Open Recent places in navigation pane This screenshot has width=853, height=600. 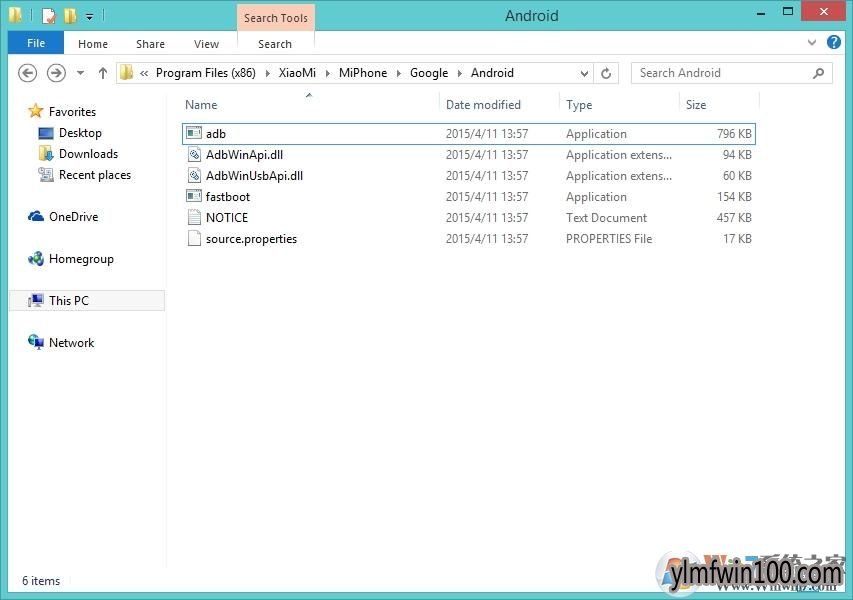pos(95,175)
